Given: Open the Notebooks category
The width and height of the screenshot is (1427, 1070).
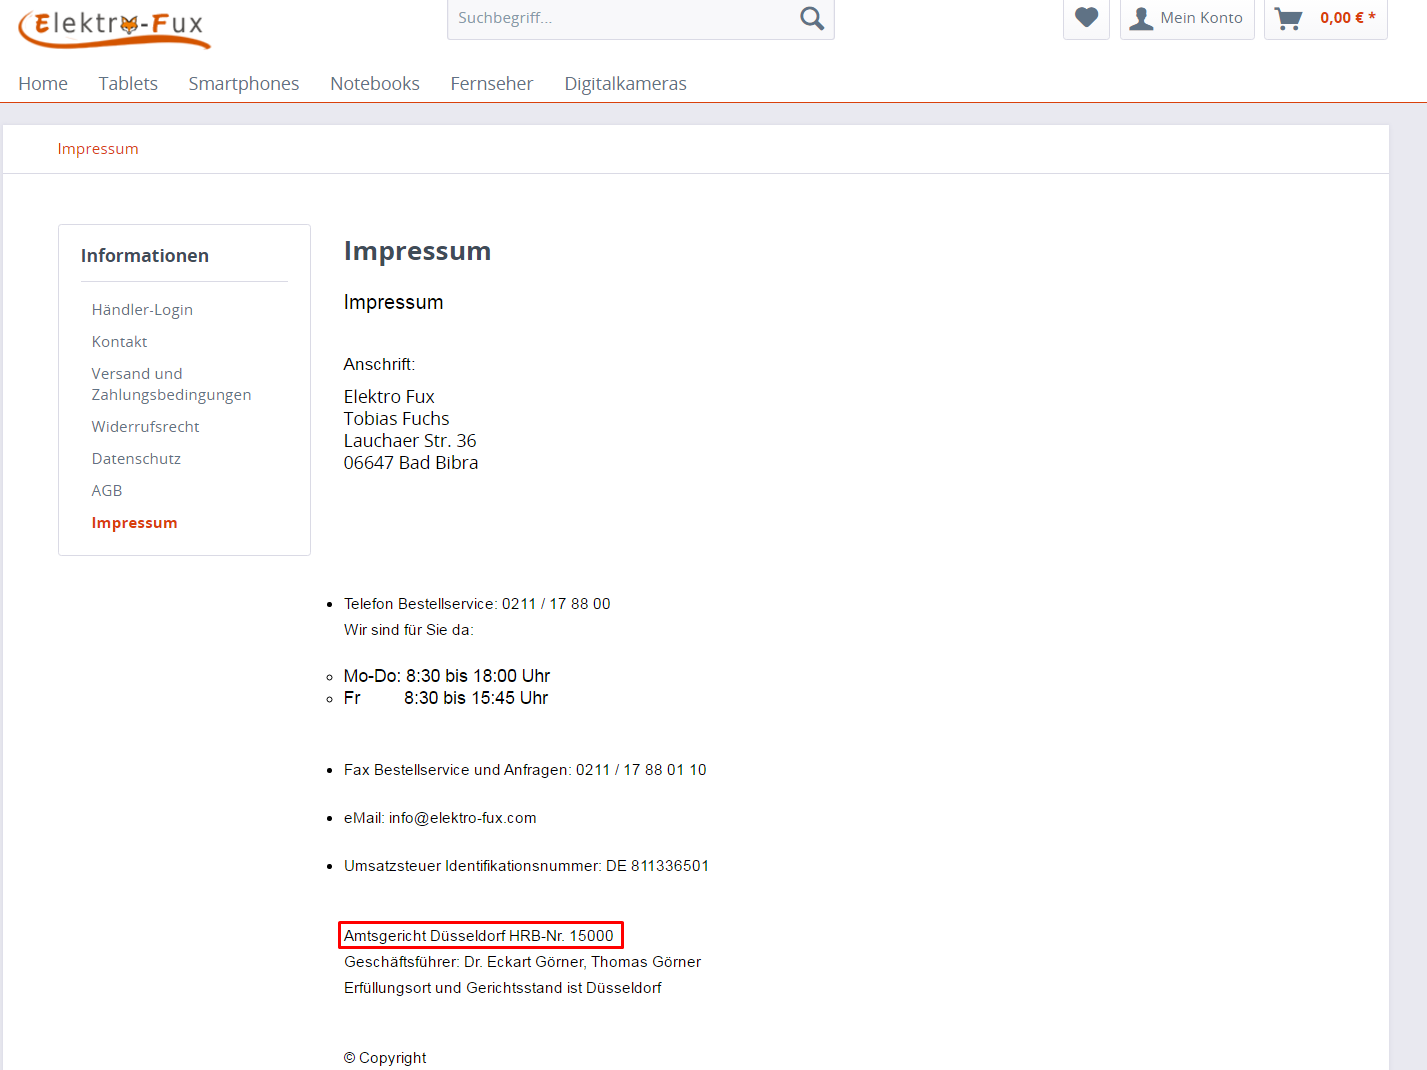Looking at the screenshot, I should coord(375,84).
